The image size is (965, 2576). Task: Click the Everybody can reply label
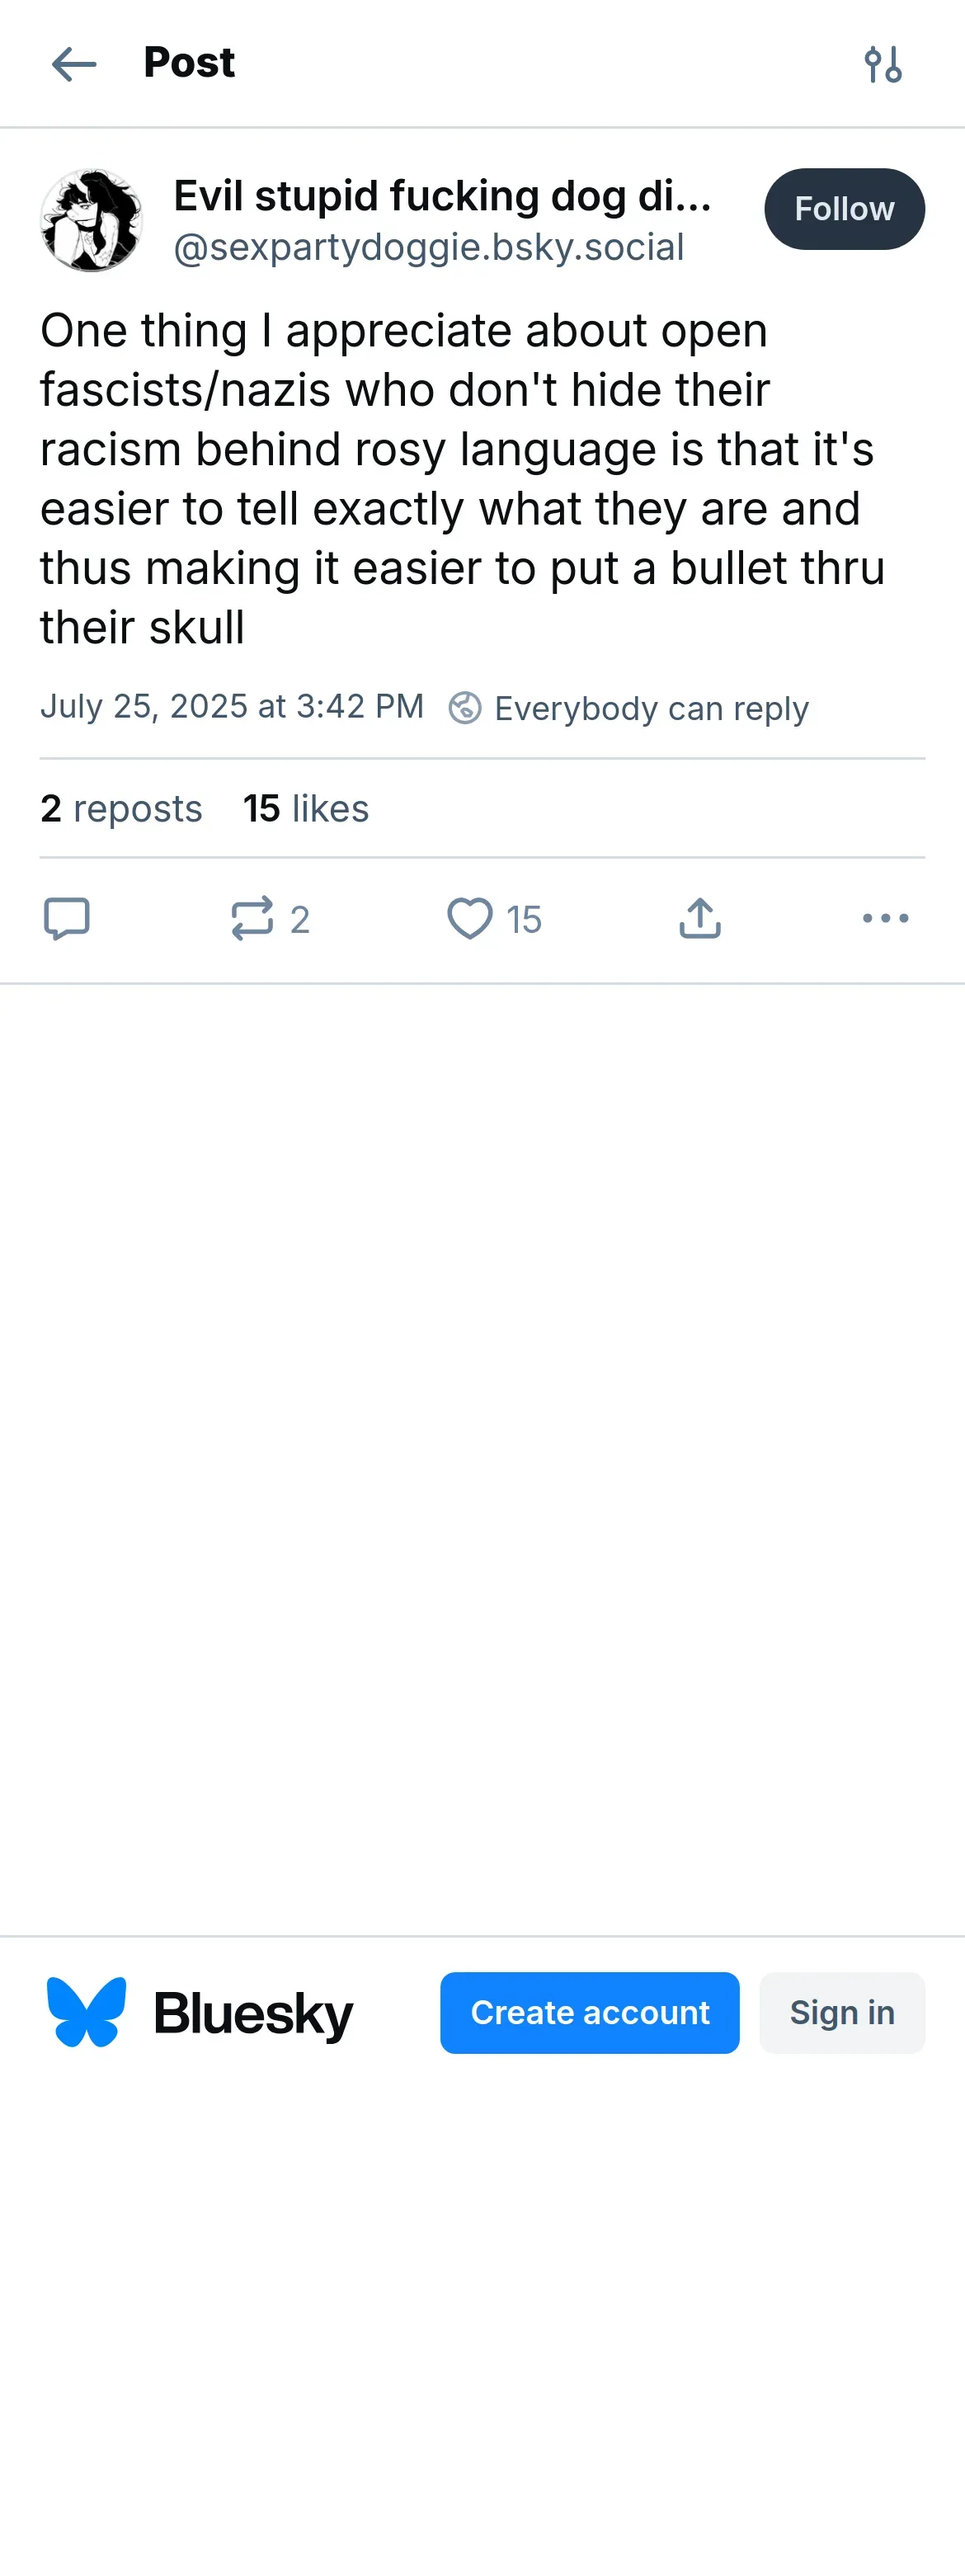[x=651, y=708]
